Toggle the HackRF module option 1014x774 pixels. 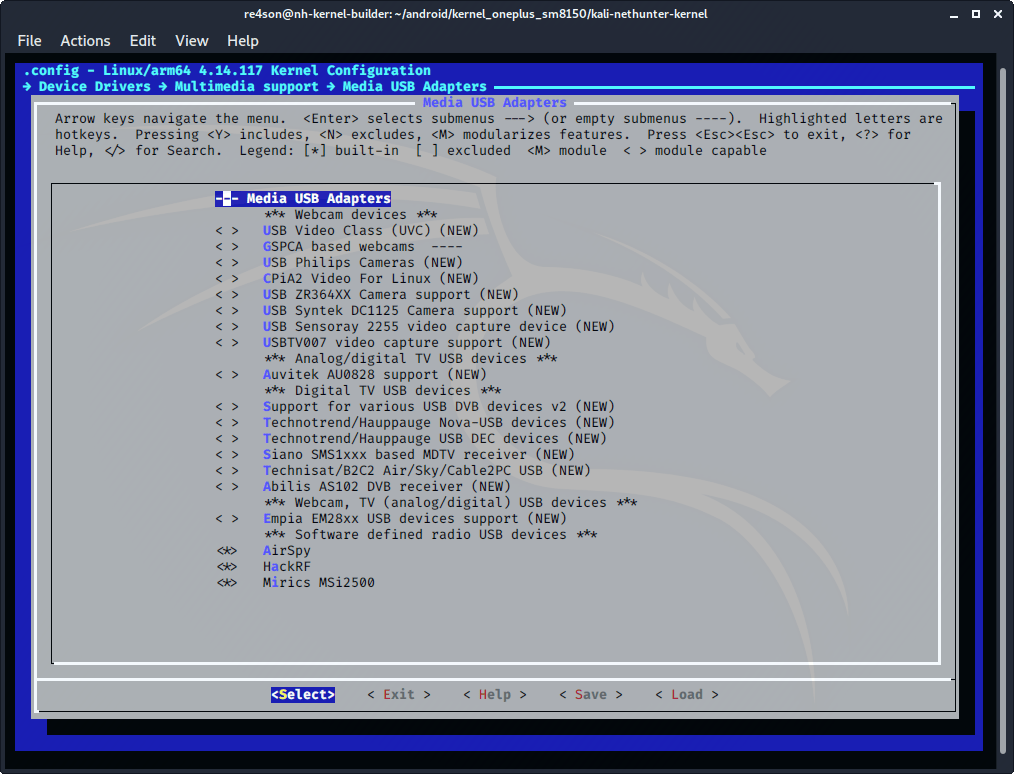286,566
